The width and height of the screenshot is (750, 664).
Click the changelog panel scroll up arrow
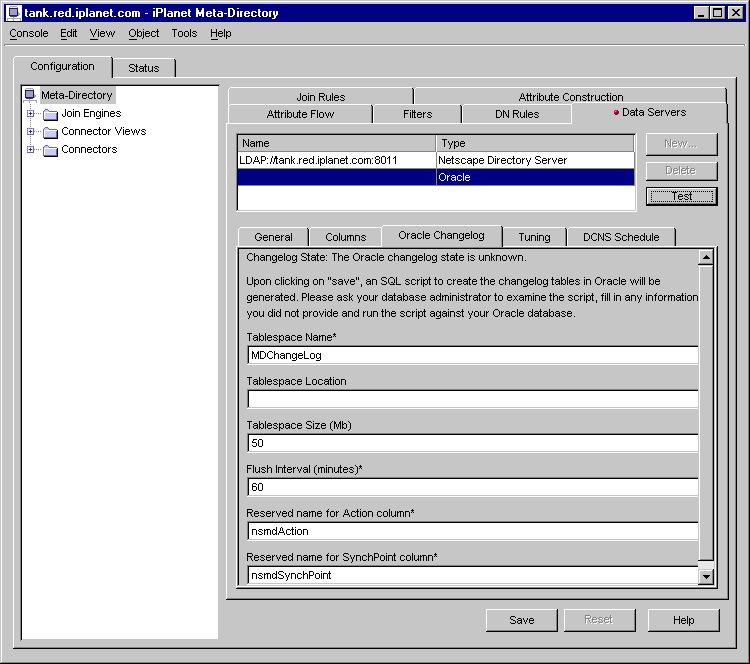706,257
